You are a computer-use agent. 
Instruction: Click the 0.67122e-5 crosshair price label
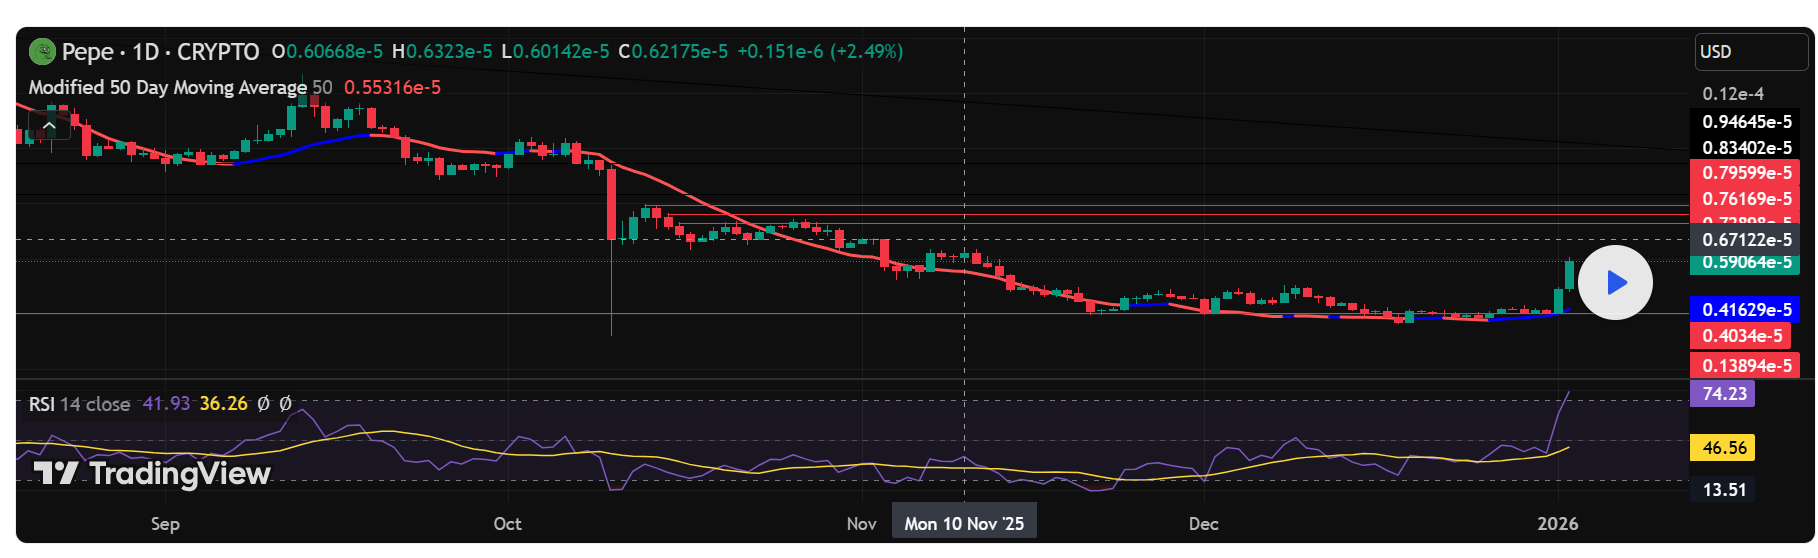[1746, 240]
